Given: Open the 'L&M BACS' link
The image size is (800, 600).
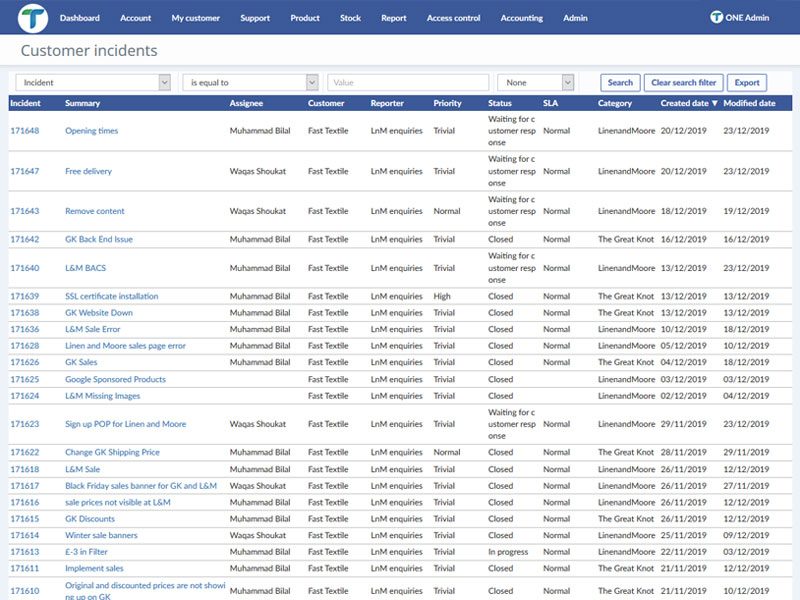Looking at the screenshot, I should point(86,268).
